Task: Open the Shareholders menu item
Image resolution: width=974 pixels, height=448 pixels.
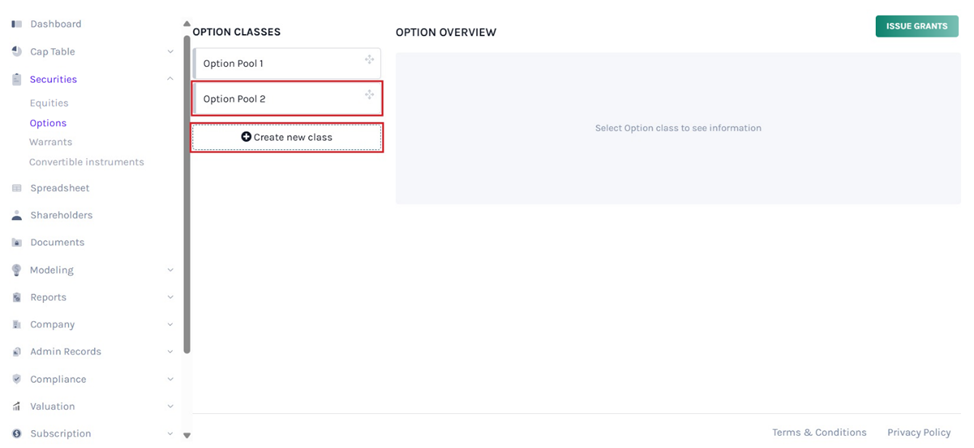Action: coord(61,215)
